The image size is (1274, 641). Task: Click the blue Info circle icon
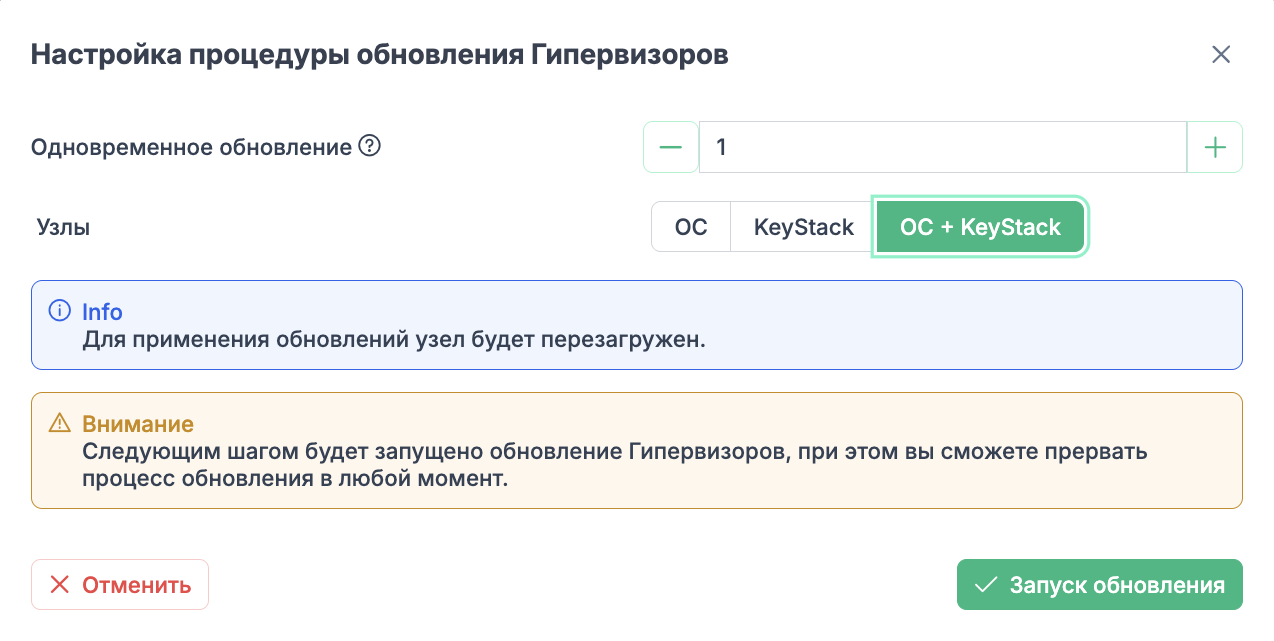60,312
